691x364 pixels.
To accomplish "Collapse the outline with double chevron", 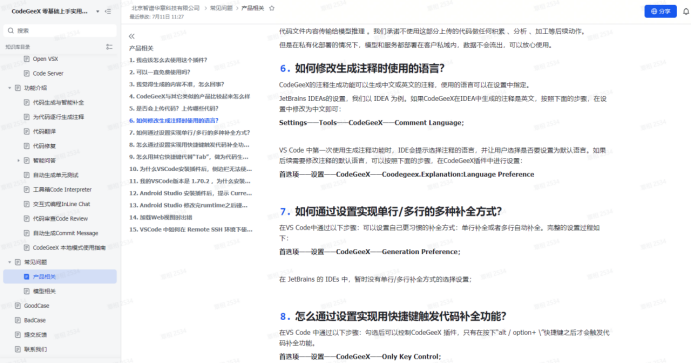I will (x=131, y=36).
